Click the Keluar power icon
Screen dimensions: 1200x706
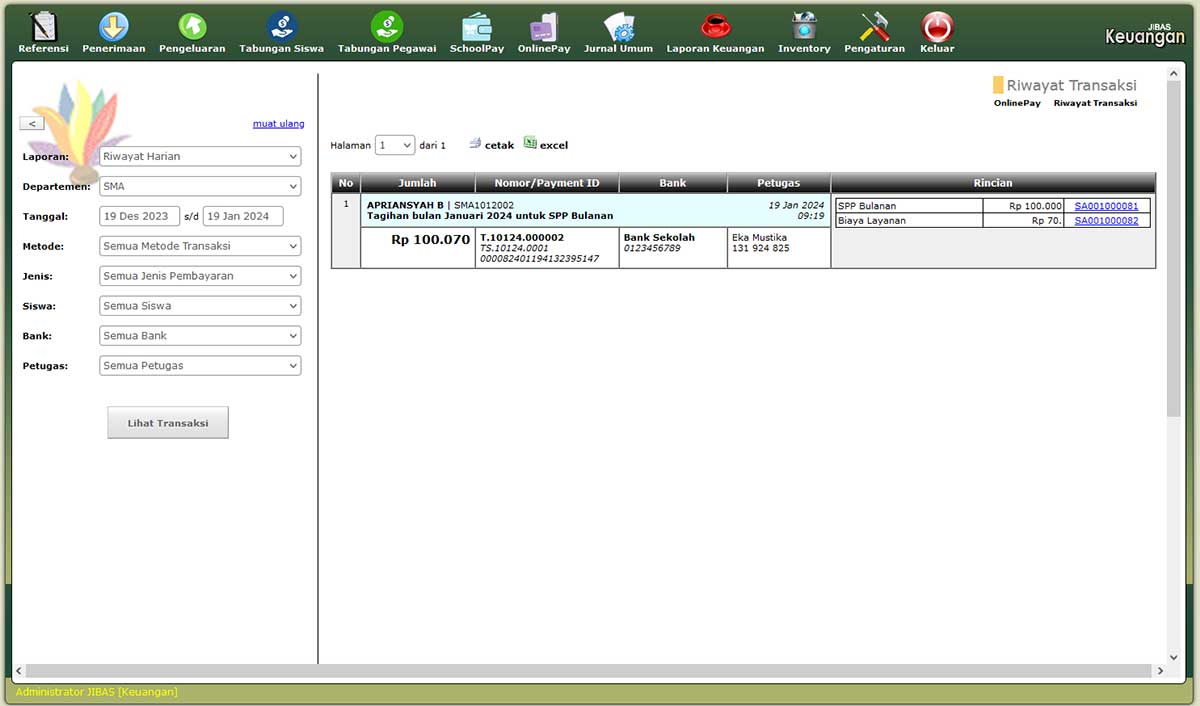937,27
